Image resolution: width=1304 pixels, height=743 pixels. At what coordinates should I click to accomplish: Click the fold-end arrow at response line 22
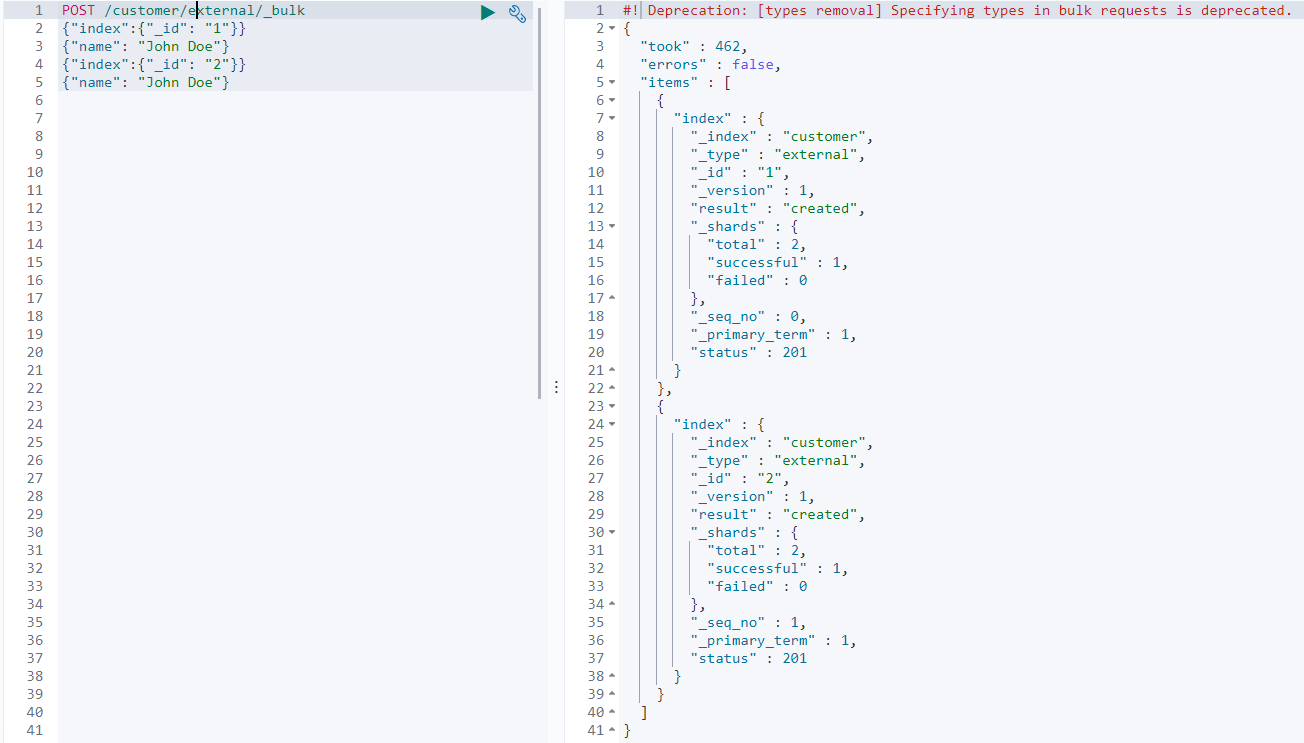[612, 388]
